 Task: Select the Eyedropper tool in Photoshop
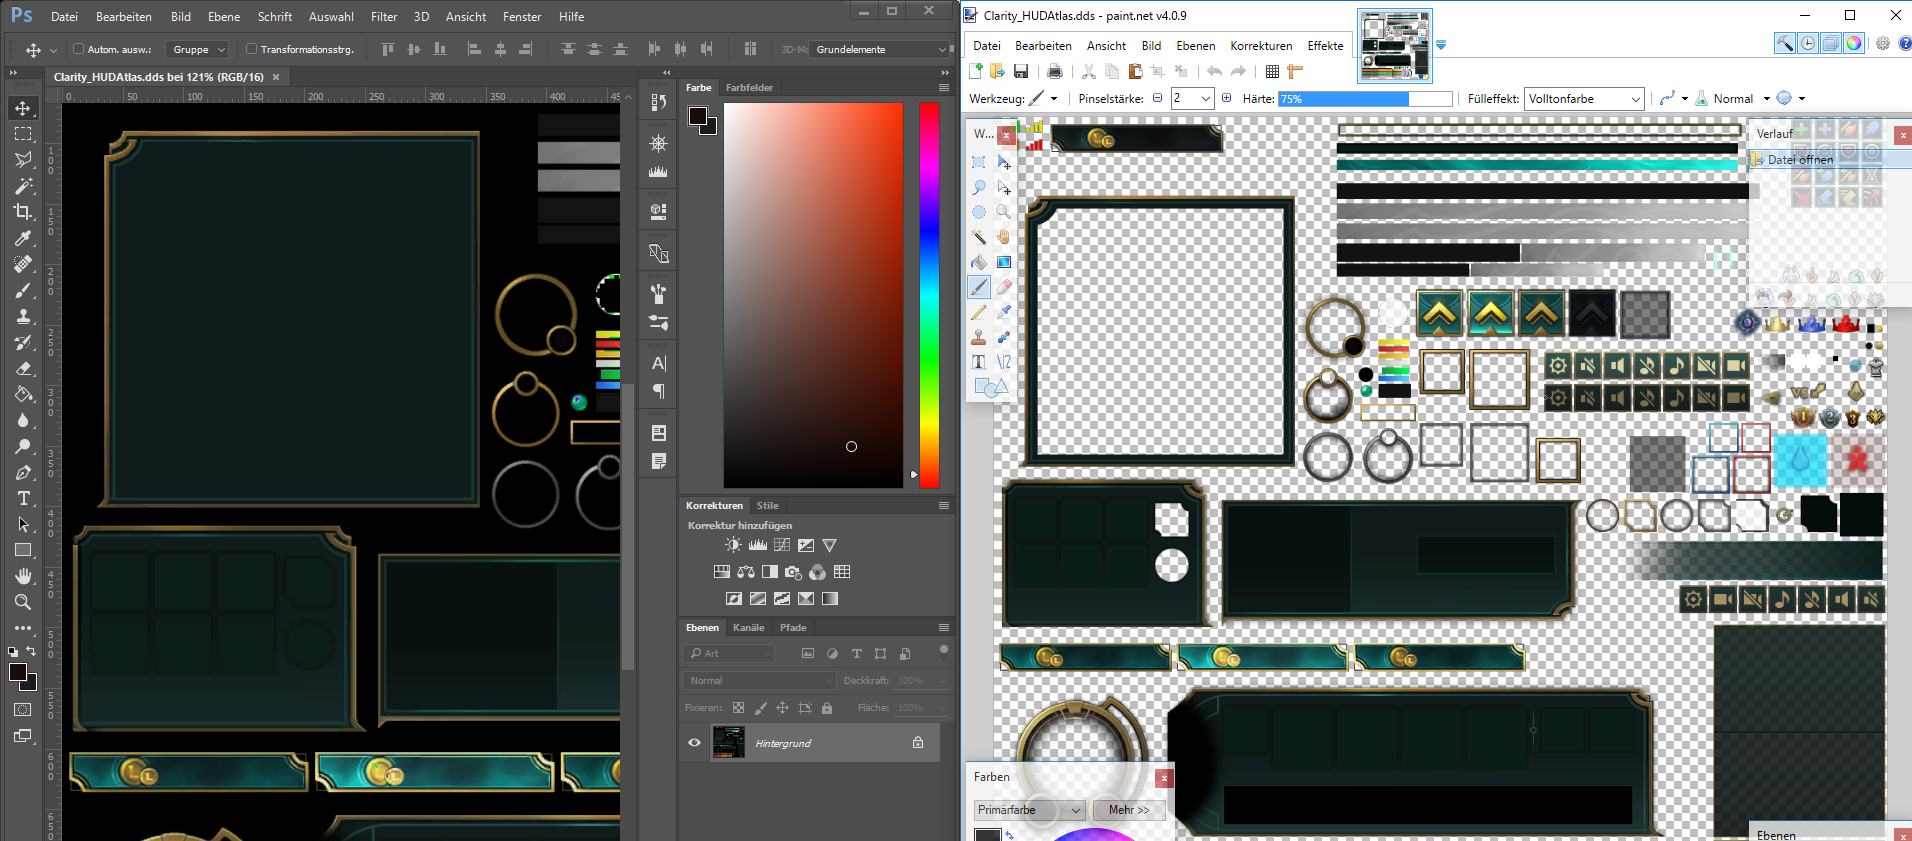[23, 238]
